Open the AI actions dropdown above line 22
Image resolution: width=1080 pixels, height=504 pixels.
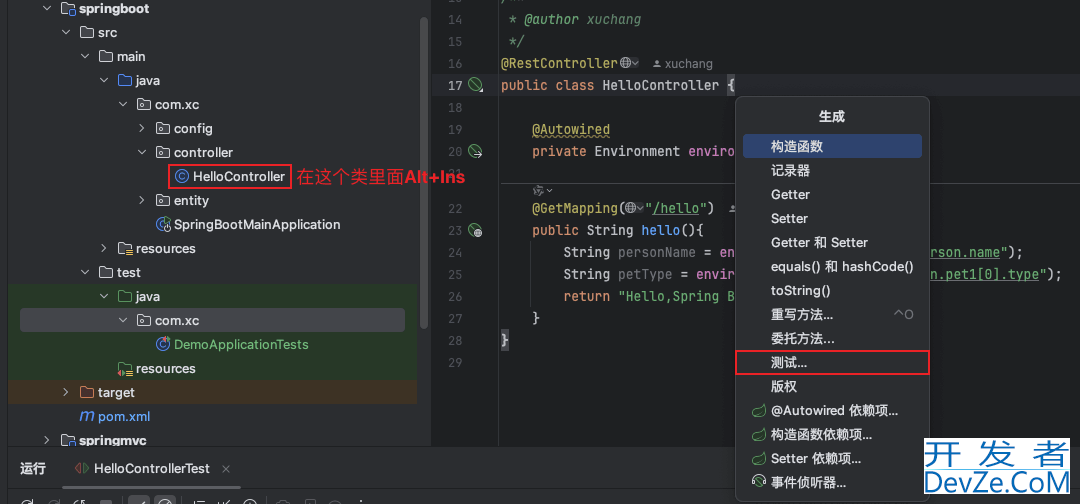pos(550,191)
